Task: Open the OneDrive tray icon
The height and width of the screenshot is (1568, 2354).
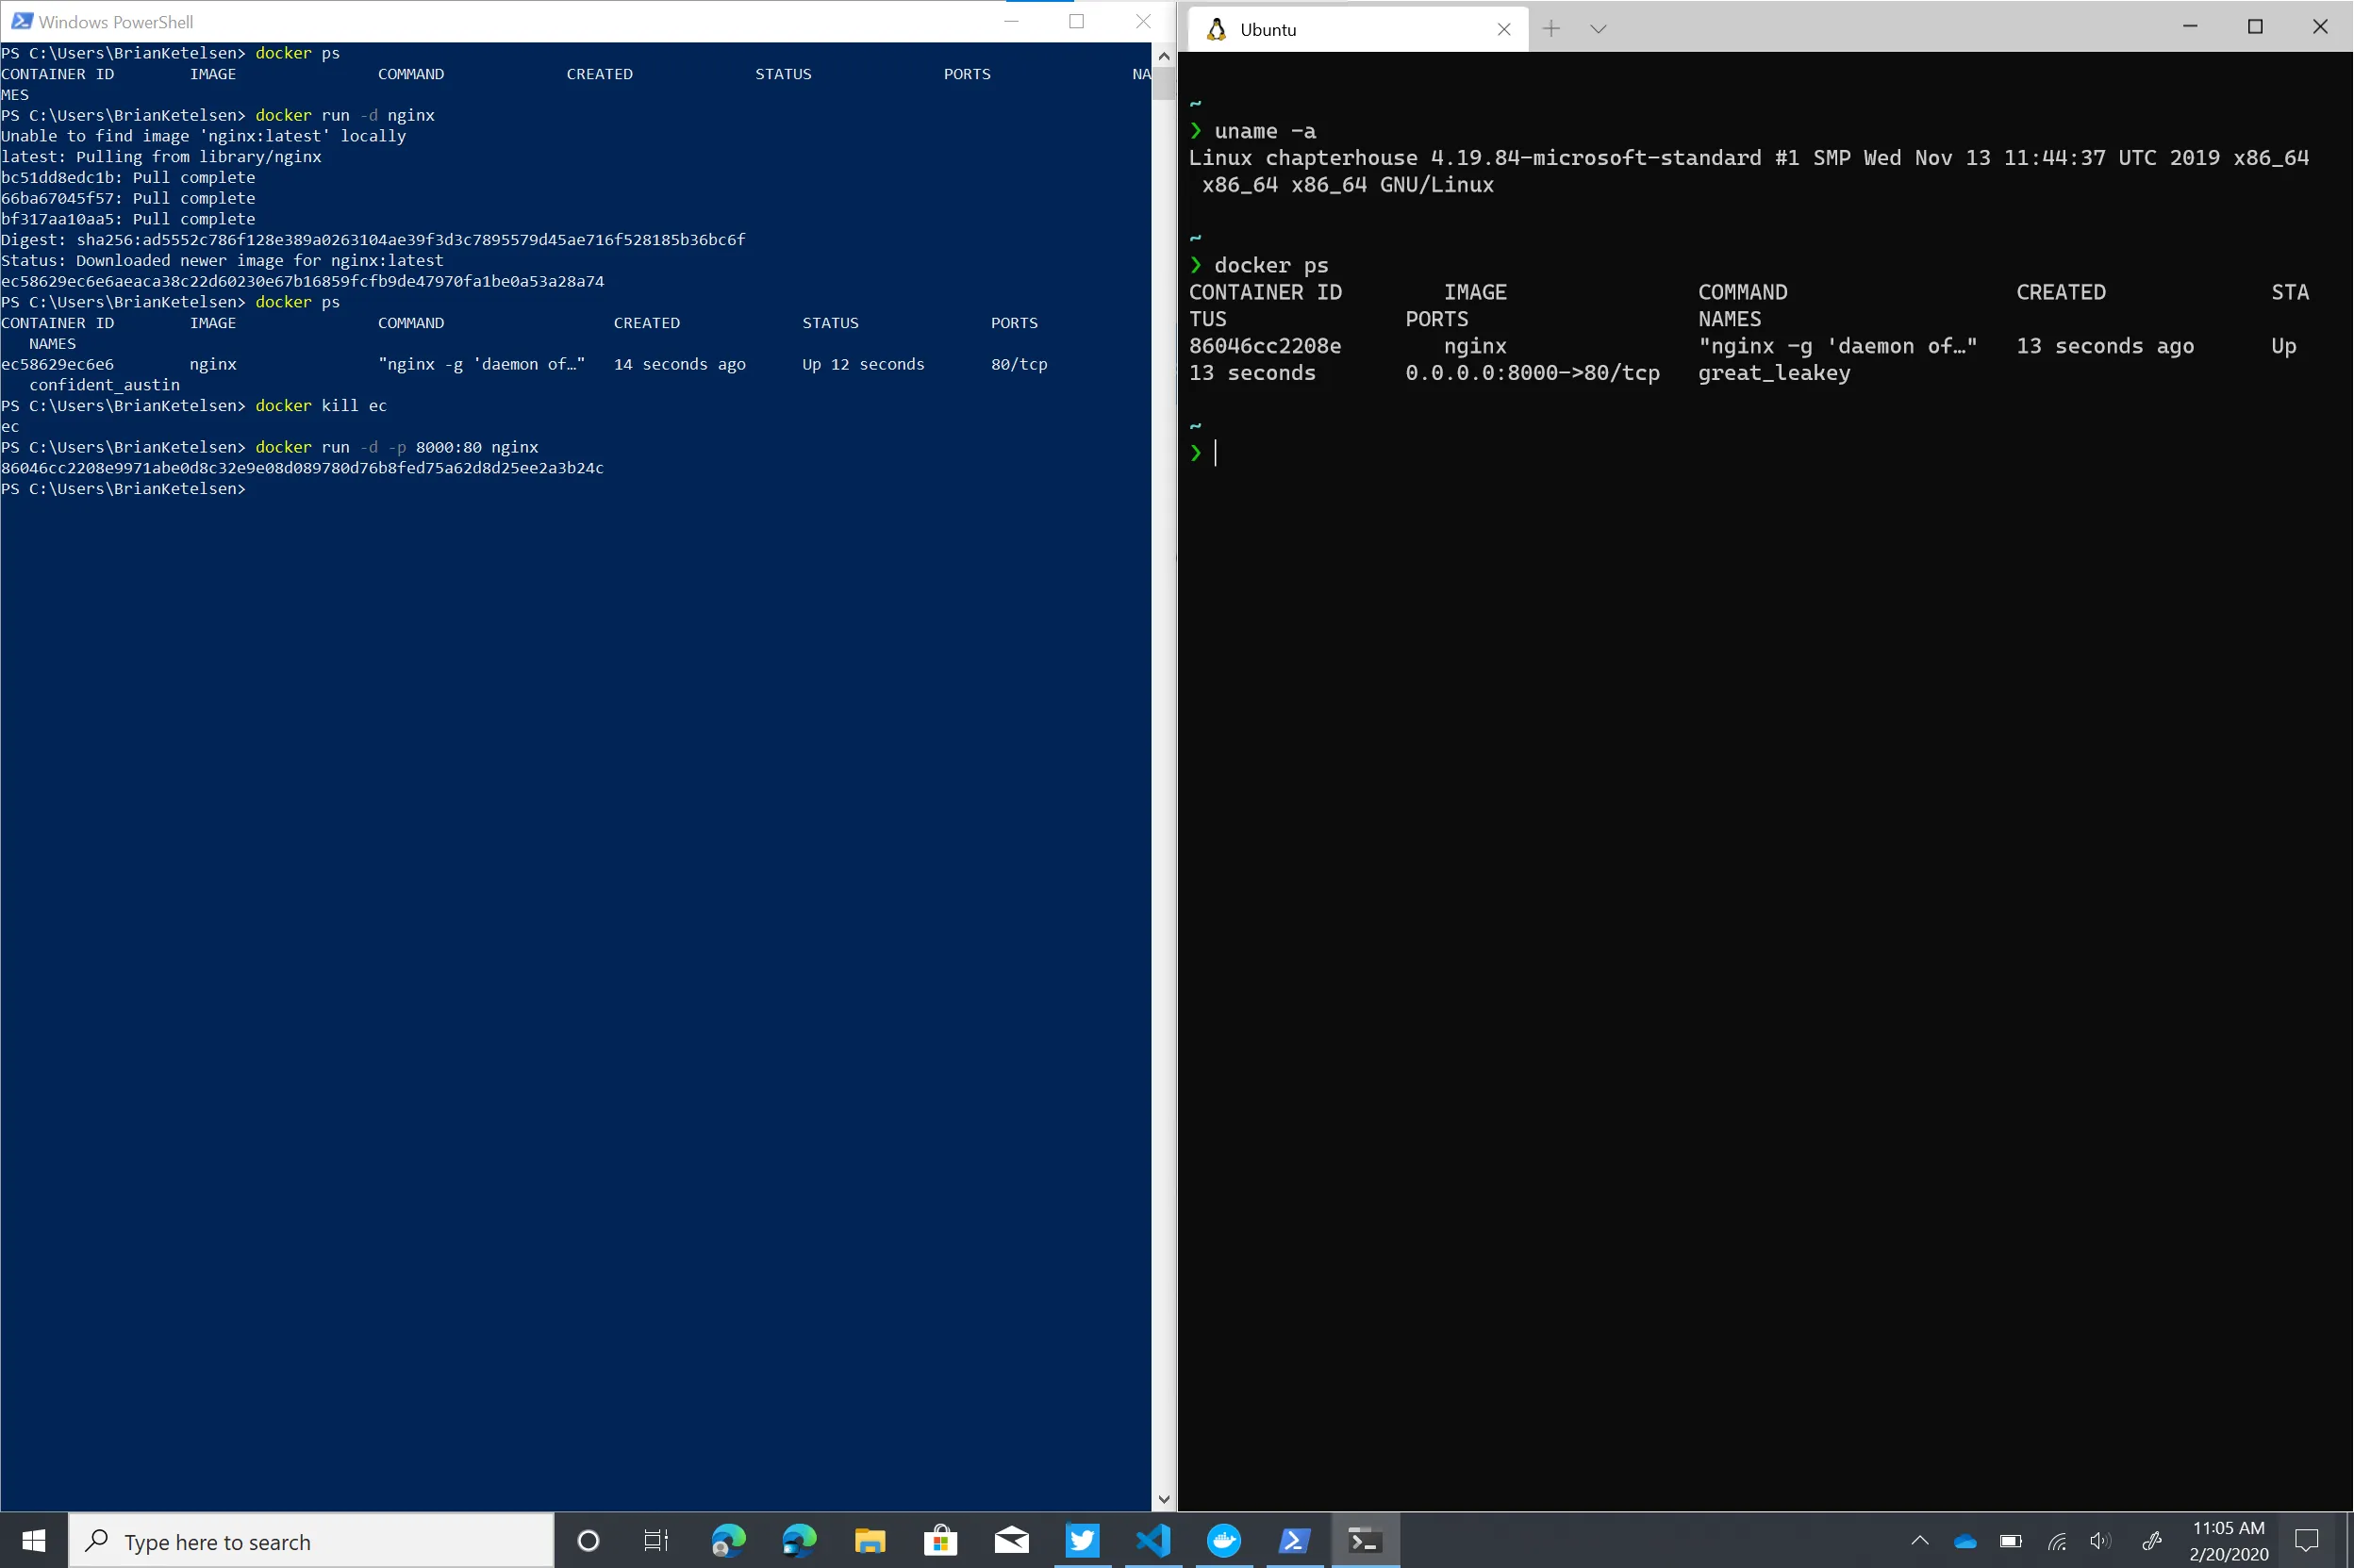Action: click(x=1965, y=1541)
